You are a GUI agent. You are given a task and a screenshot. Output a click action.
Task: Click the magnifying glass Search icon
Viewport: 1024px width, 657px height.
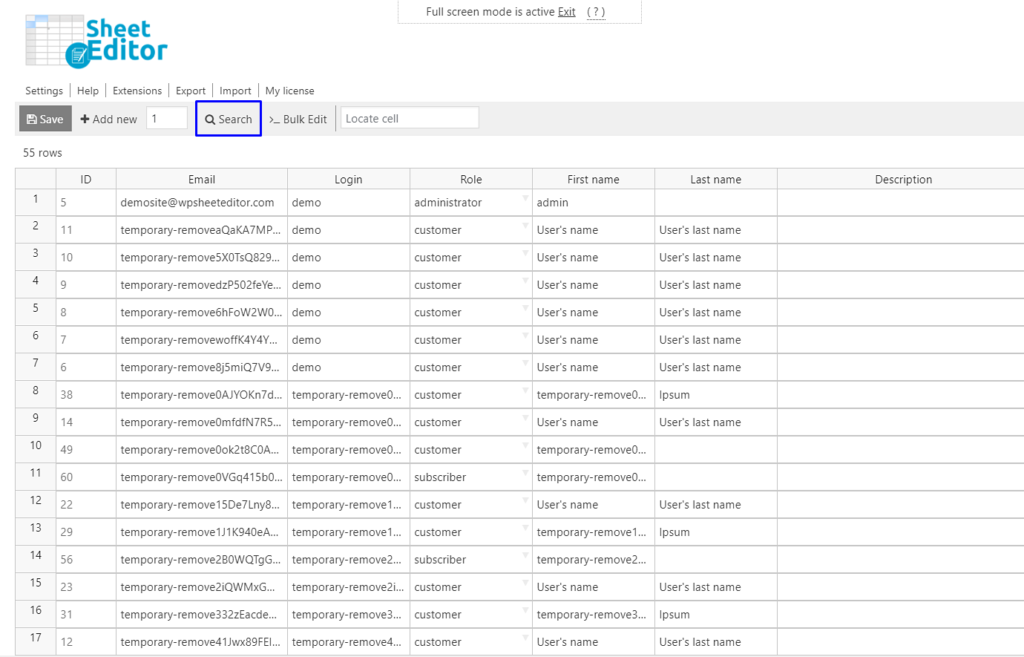coord(211,118)
